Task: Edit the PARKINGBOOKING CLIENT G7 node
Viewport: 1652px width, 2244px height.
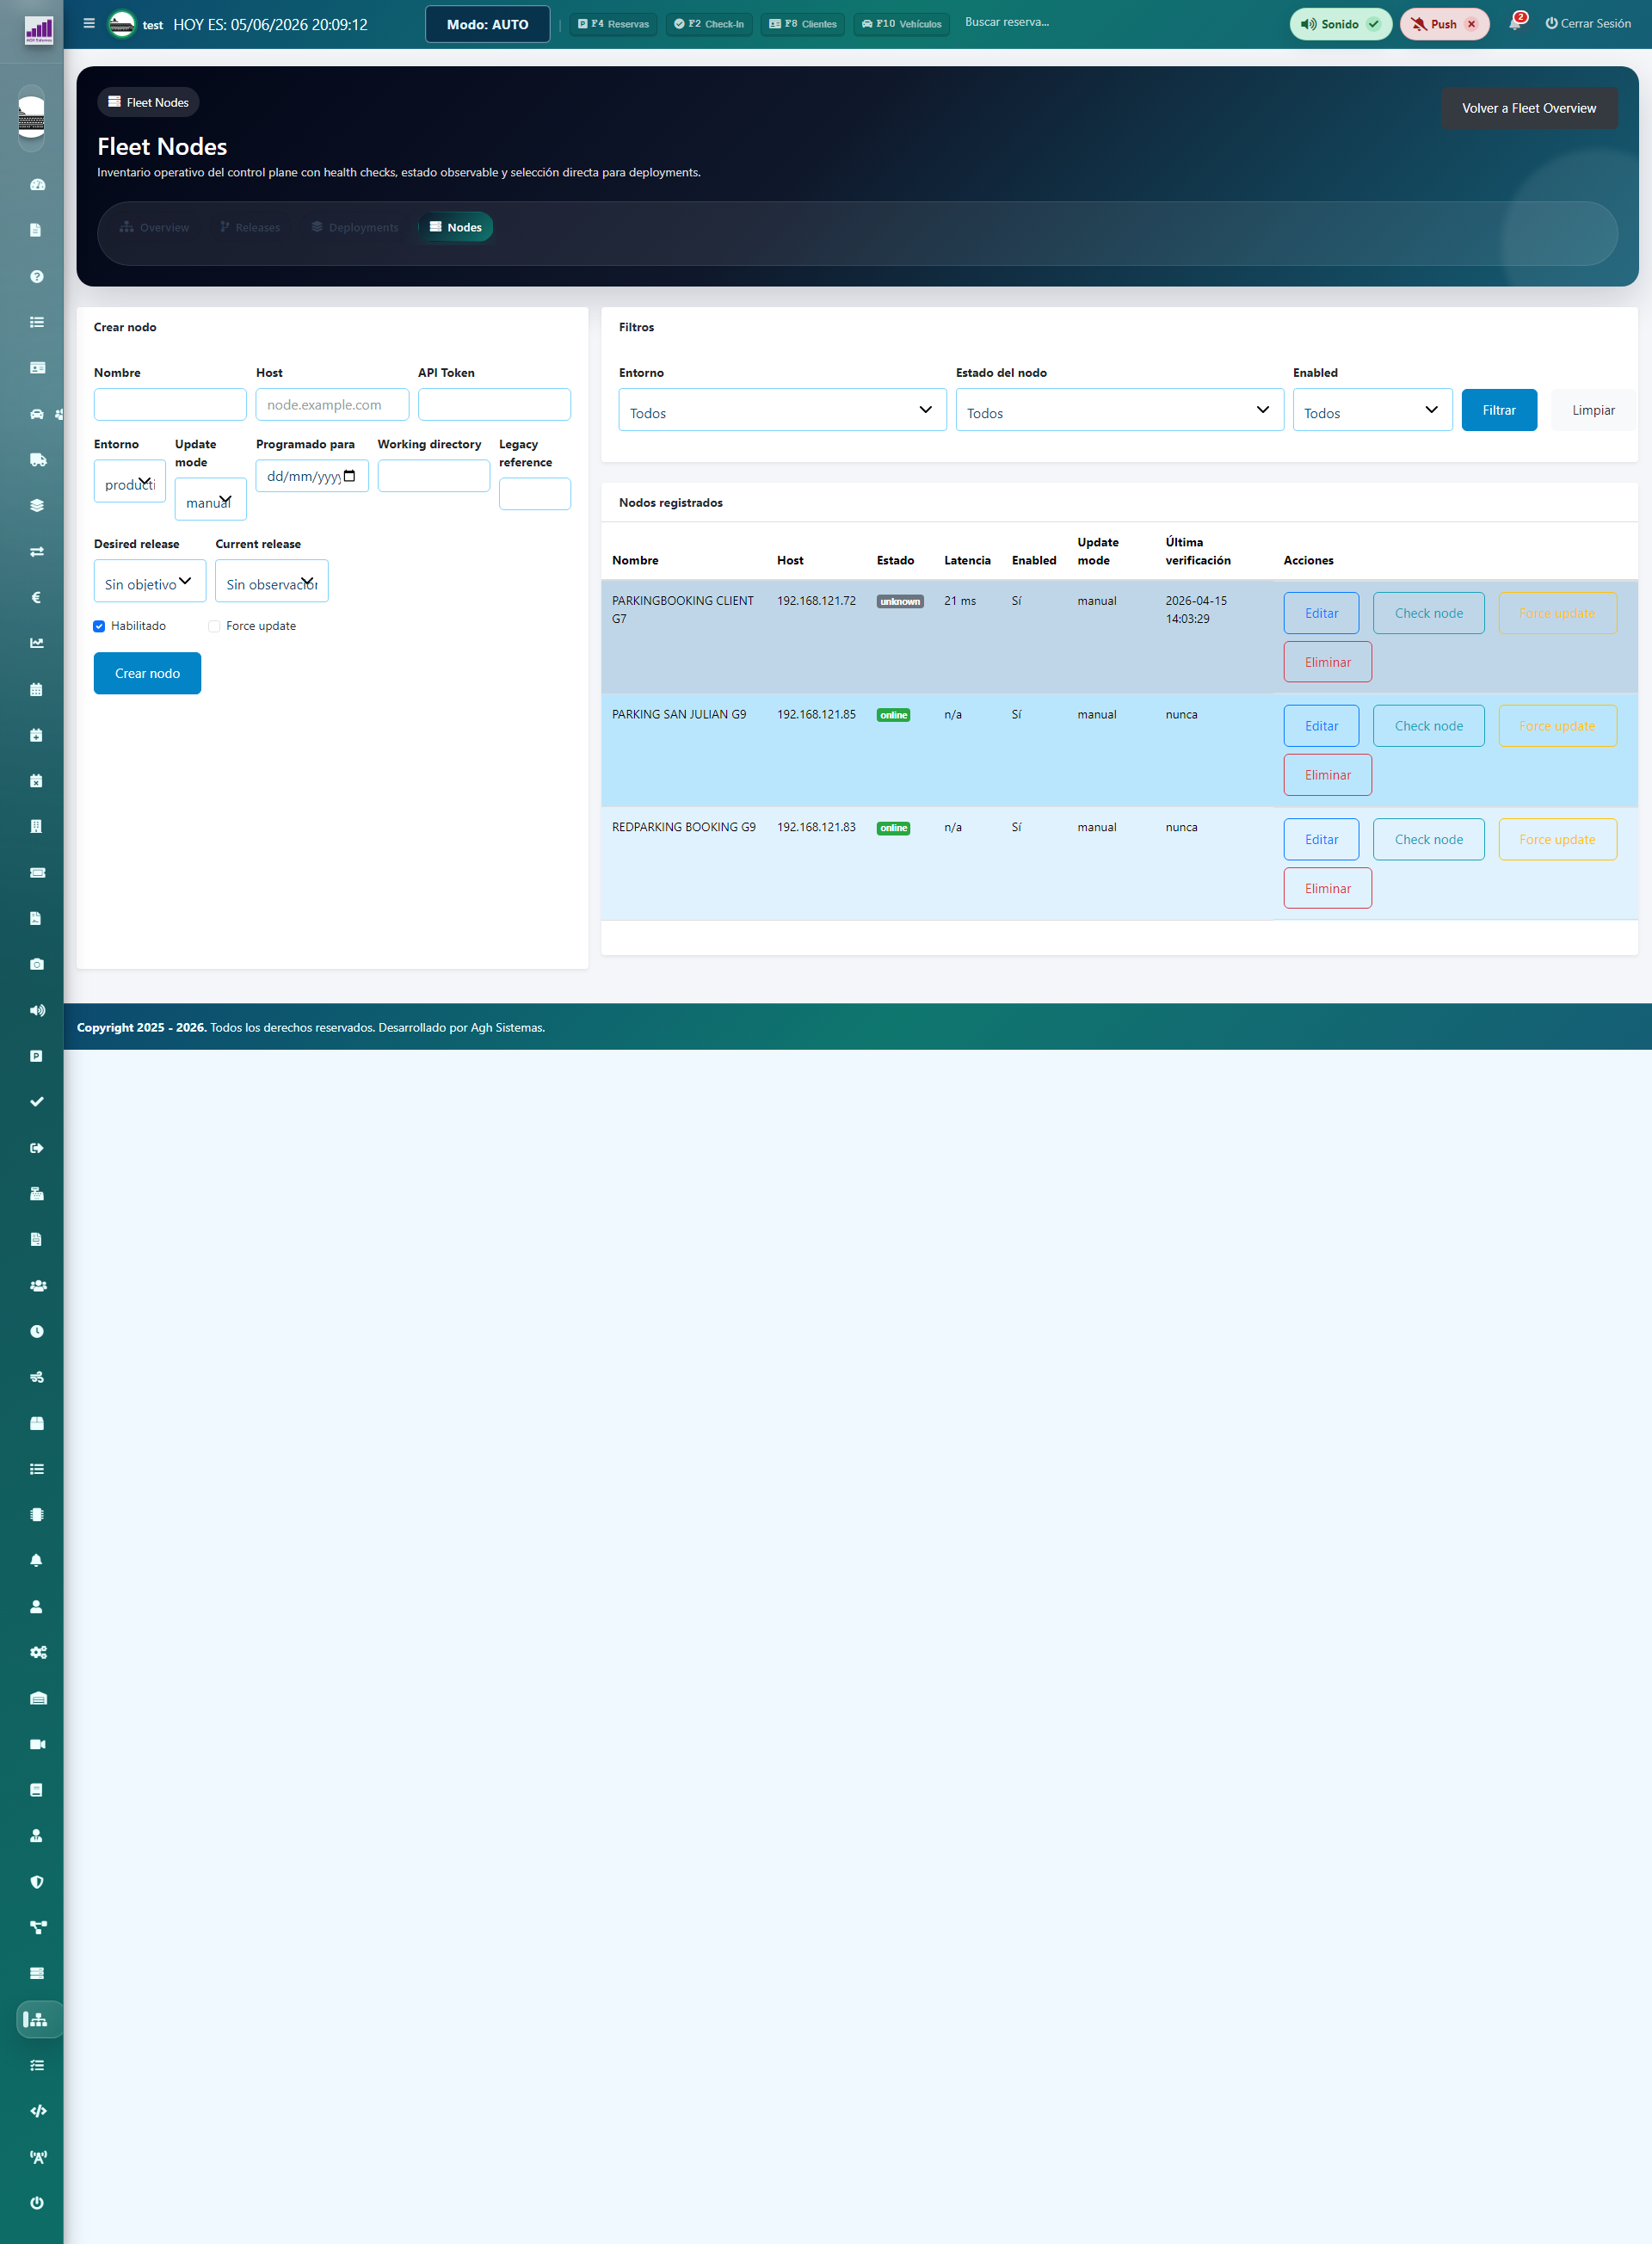Action: (x=1321, y=613)
